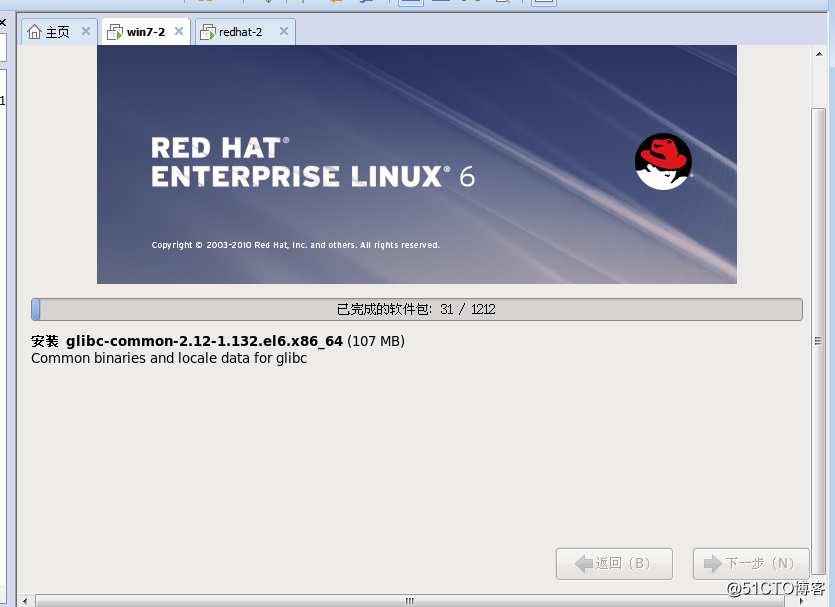
Task: Click the glibc-common package name text
Action: tap(204, 341)
